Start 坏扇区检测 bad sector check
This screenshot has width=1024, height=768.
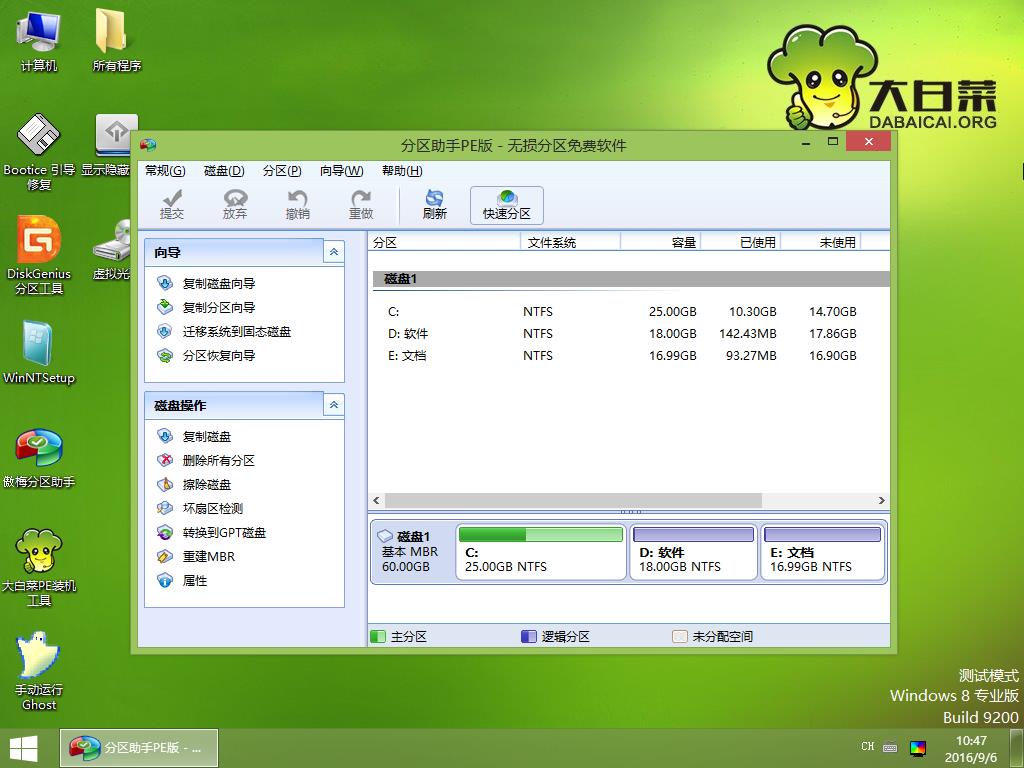[210, 508]
